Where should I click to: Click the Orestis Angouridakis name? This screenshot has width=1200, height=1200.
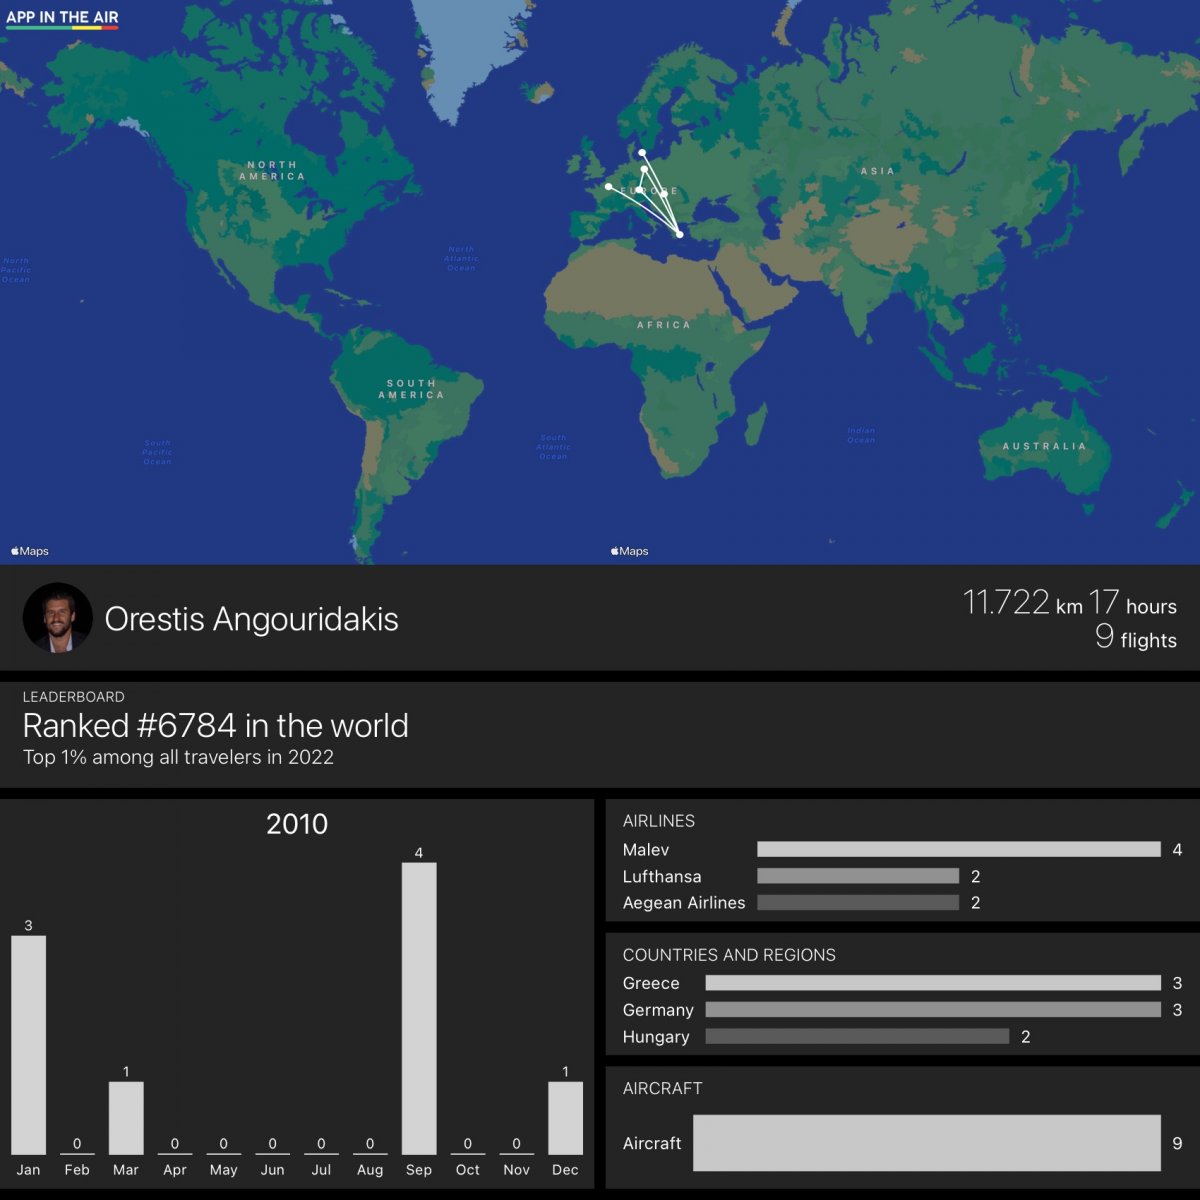click(251, 619)
